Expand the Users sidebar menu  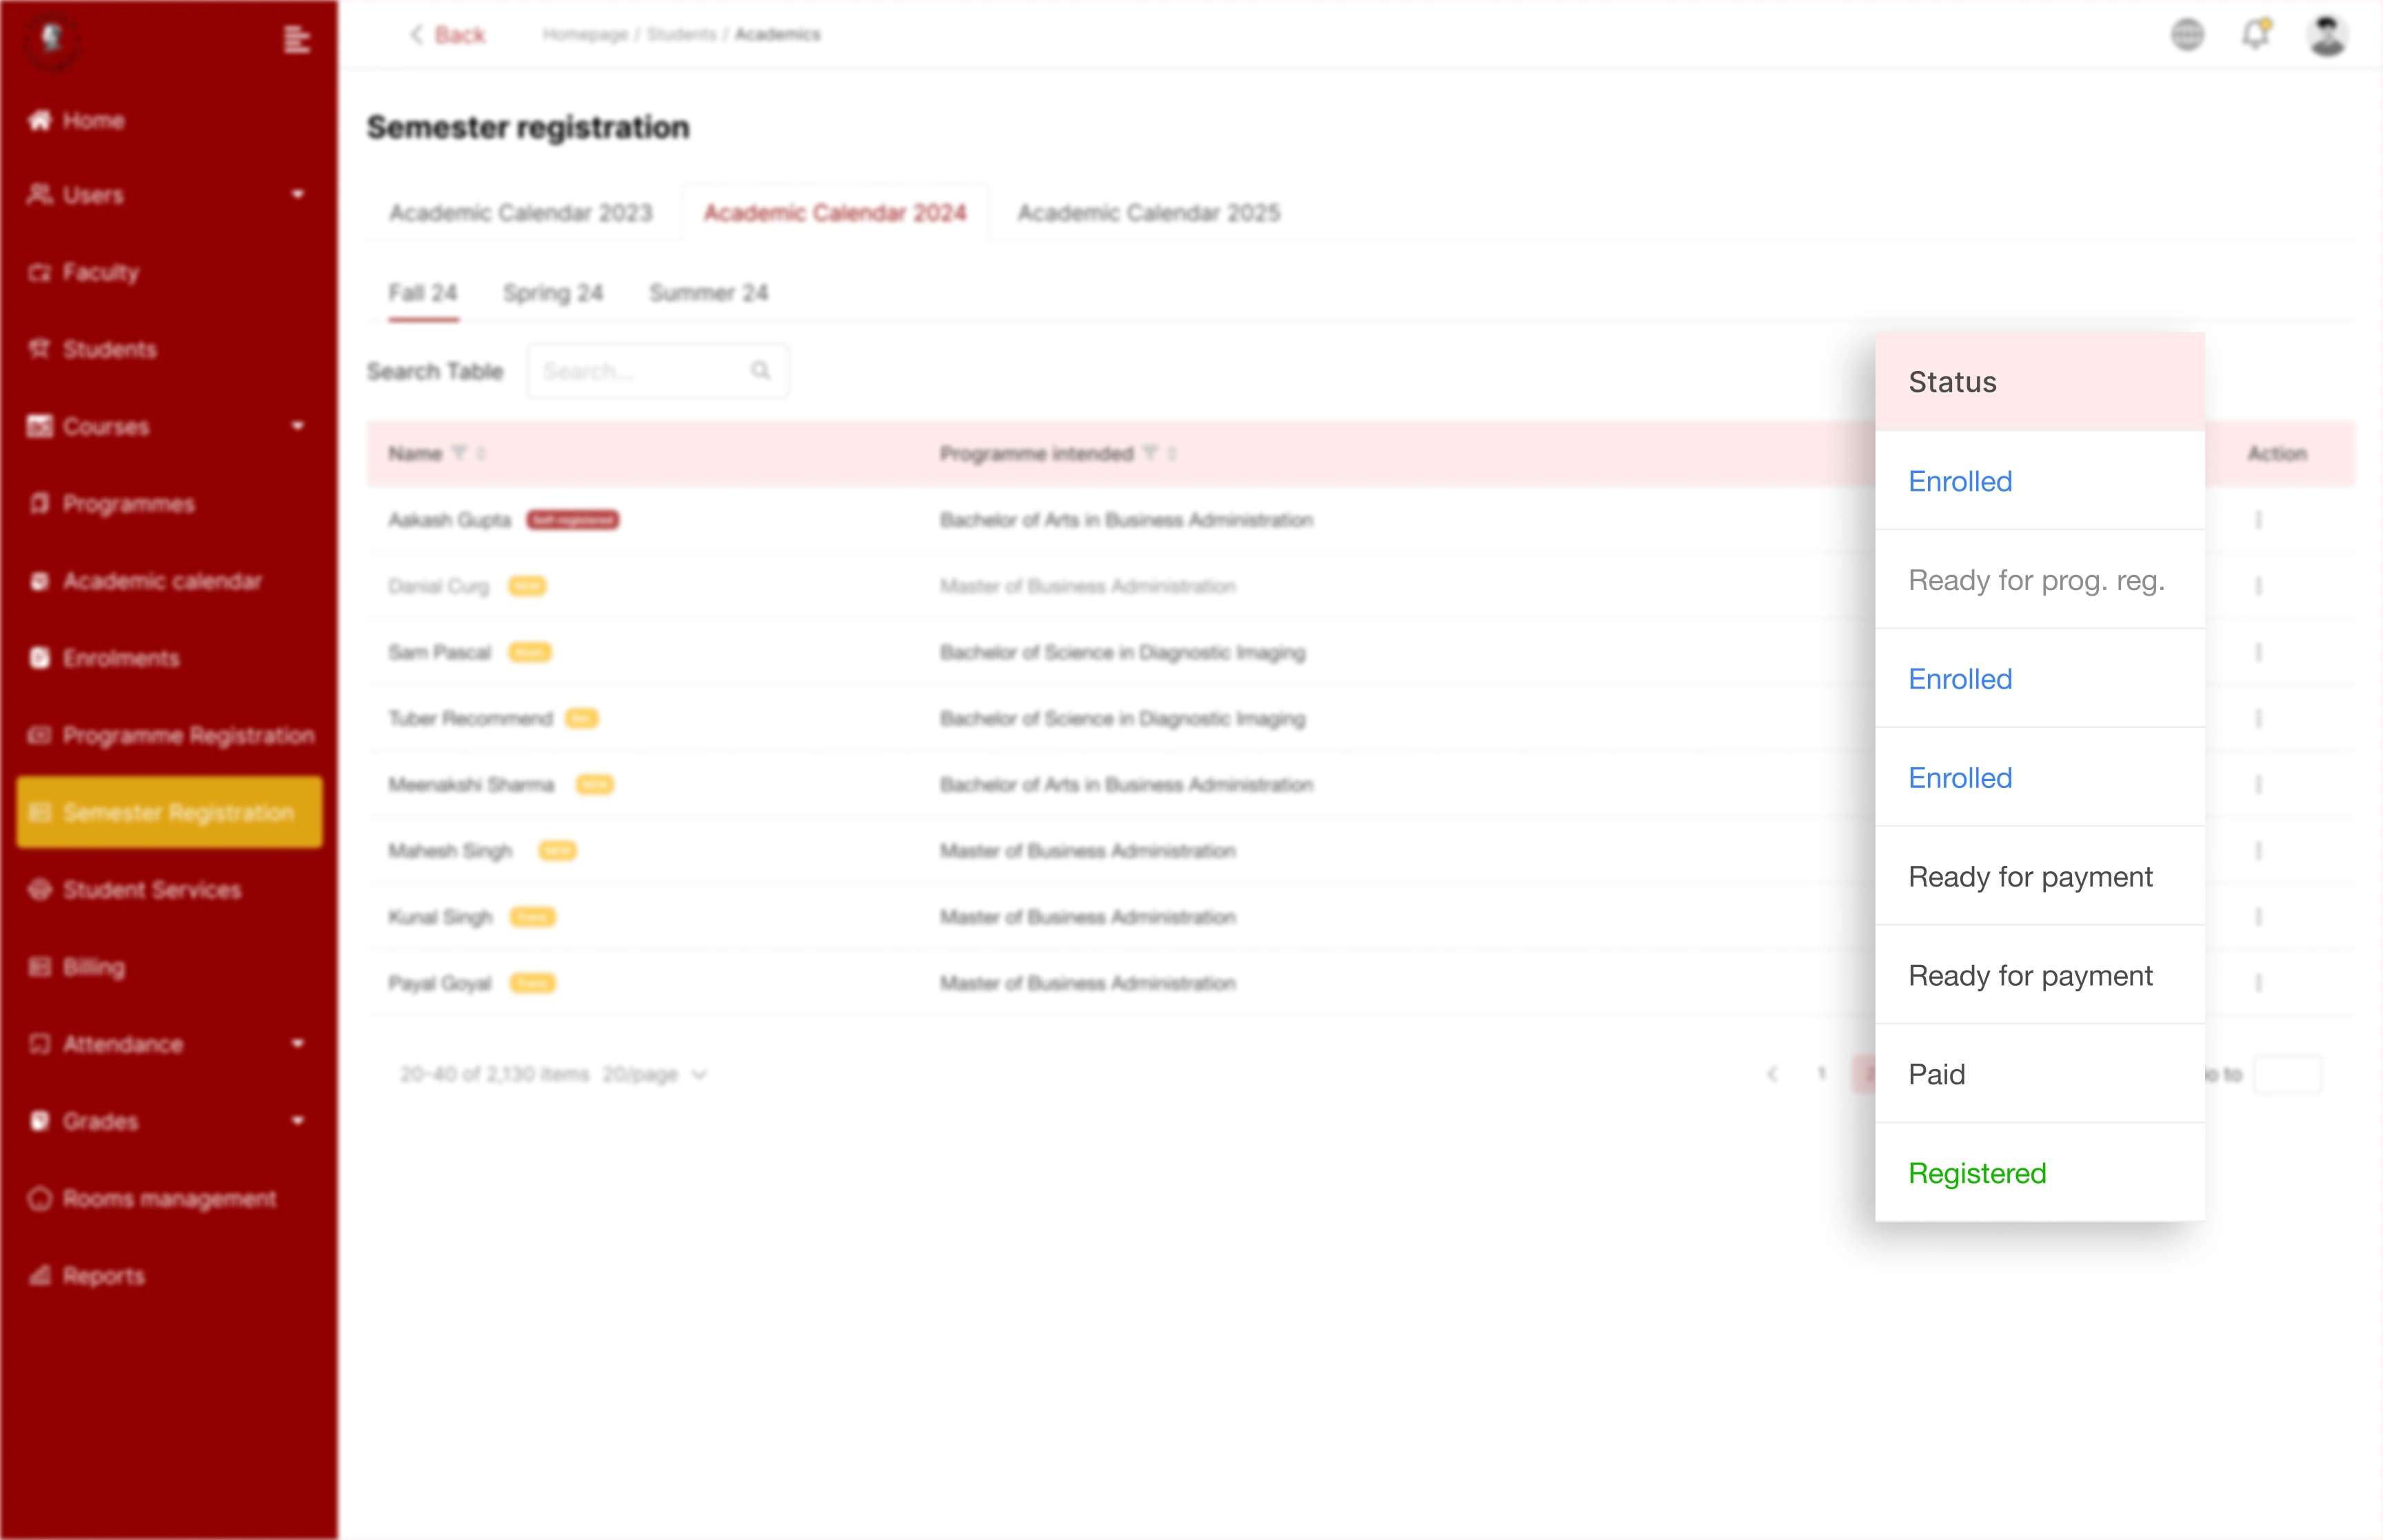297,194
